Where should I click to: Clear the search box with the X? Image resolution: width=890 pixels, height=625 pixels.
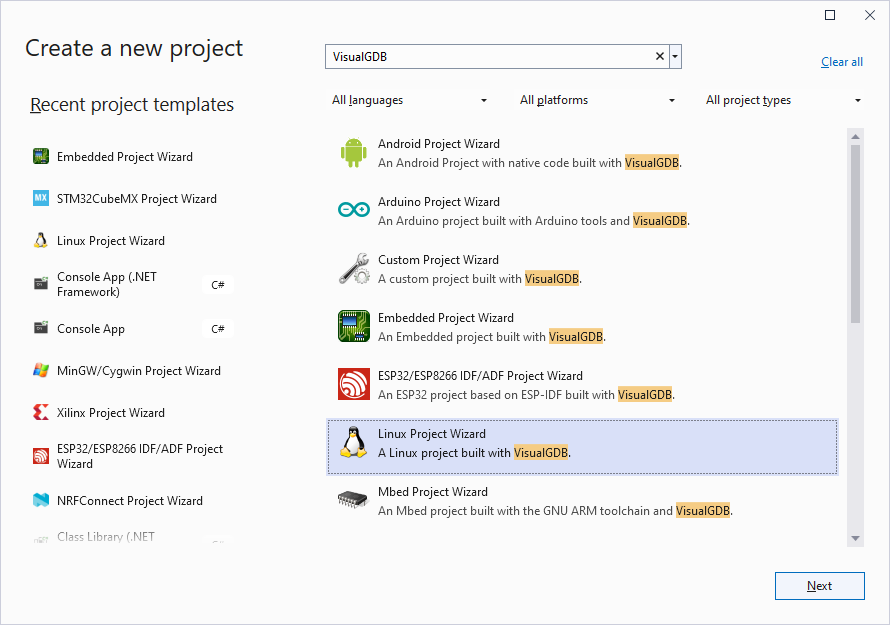click(660, 56)
